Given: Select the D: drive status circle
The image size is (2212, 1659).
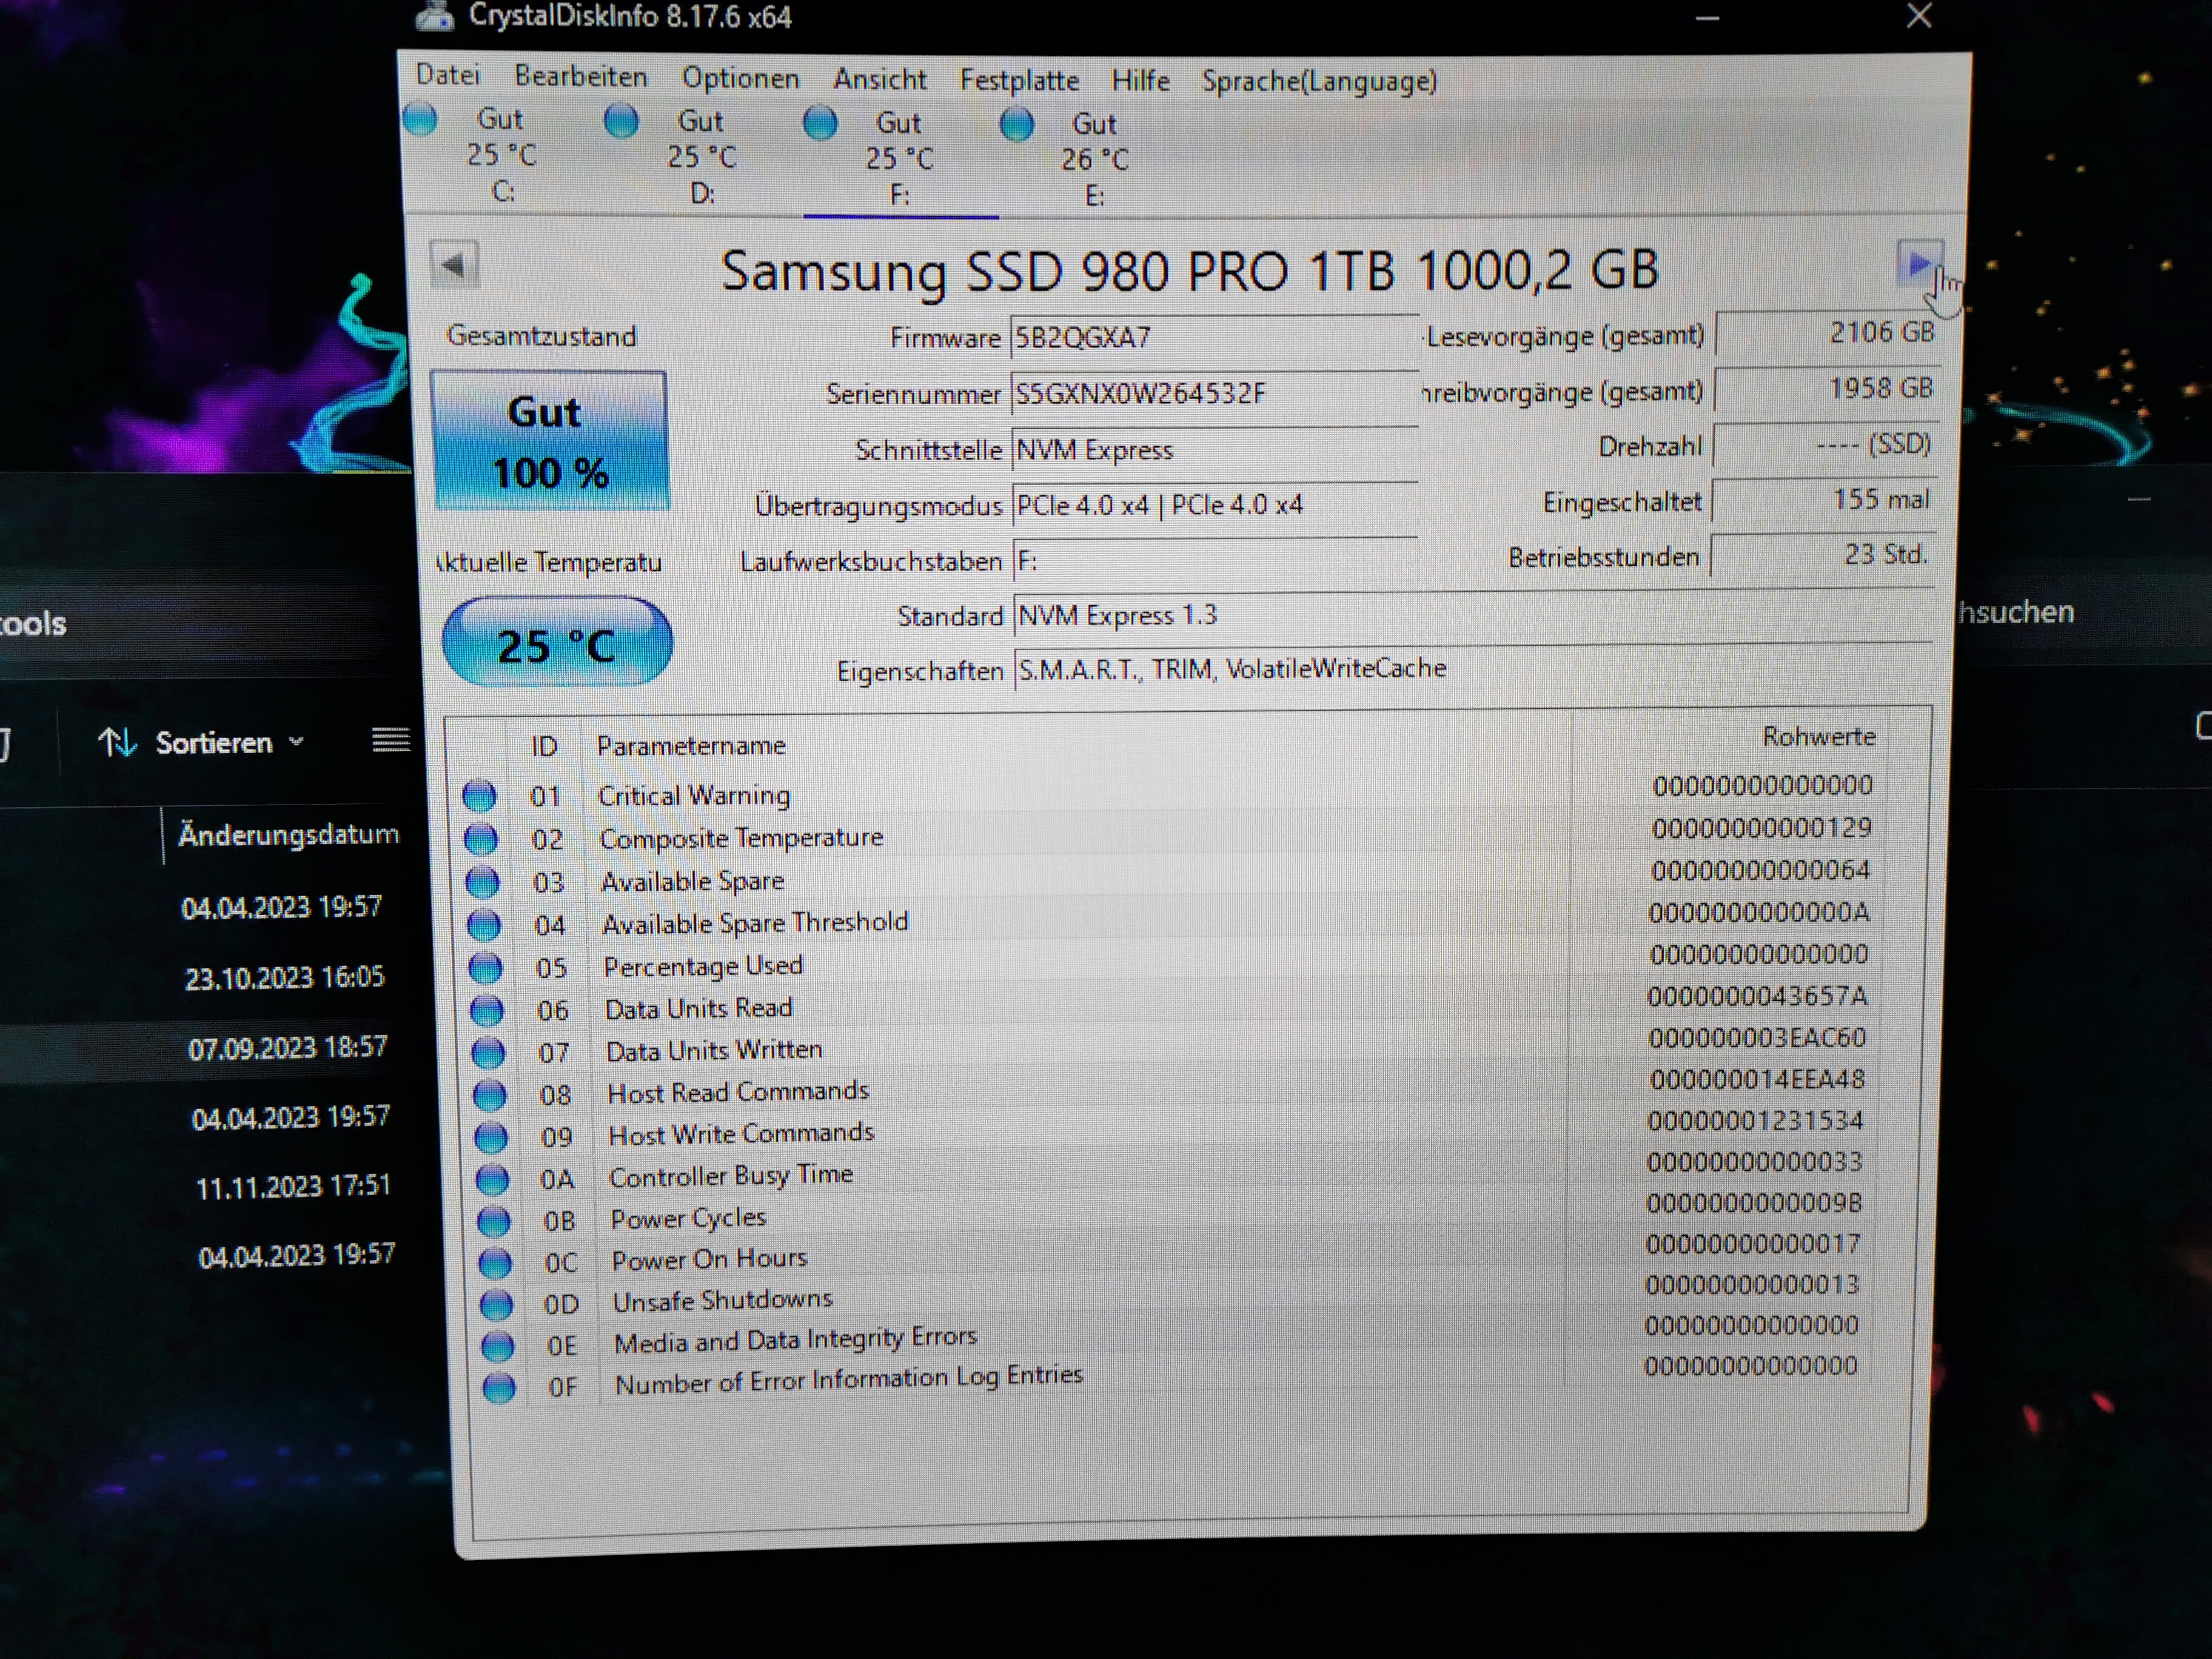Looking at the screenshot, I should tap(621, 121).
